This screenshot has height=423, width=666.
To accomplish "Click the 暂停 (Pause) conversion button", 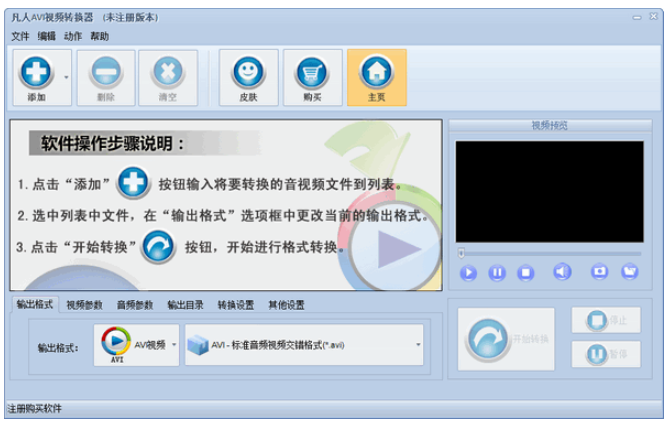I will click(x=606, y=354).
